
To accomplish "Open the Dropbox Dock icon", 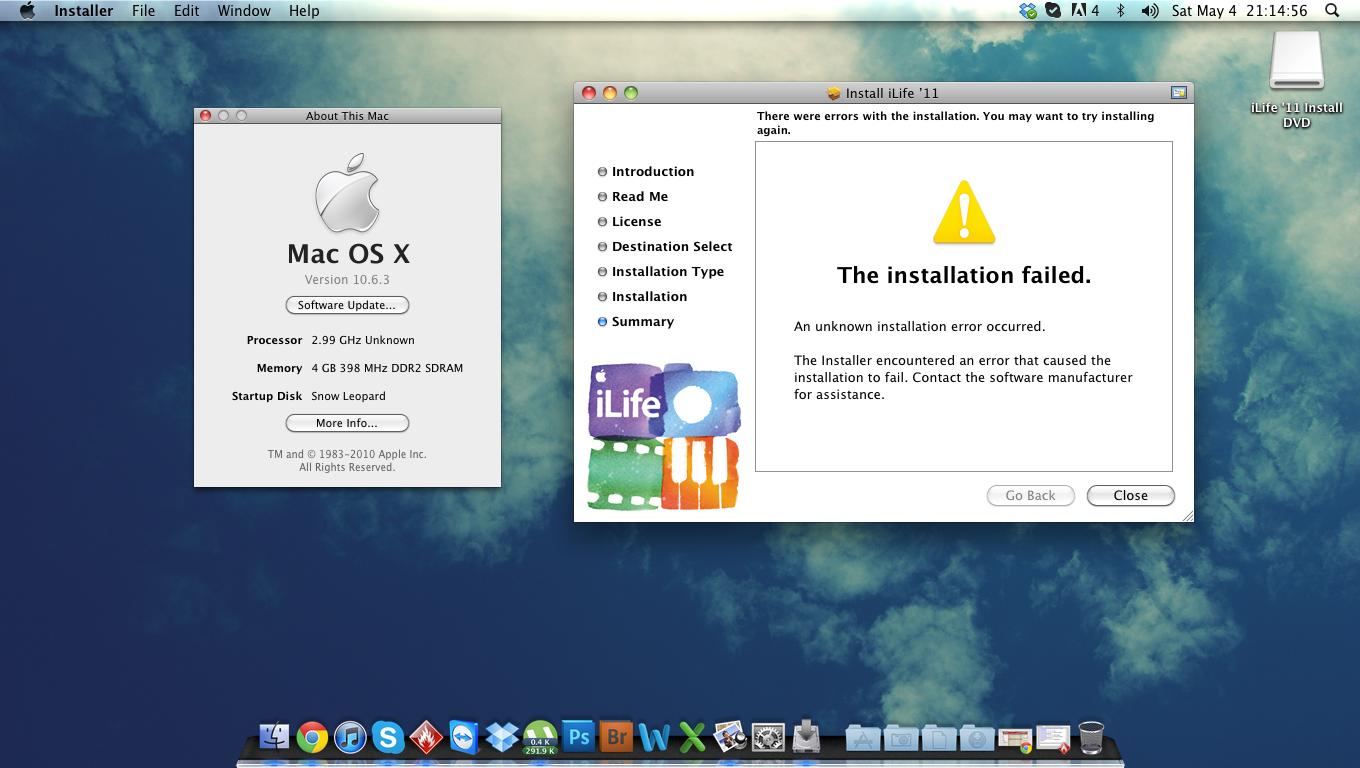I will pos(502,737).
